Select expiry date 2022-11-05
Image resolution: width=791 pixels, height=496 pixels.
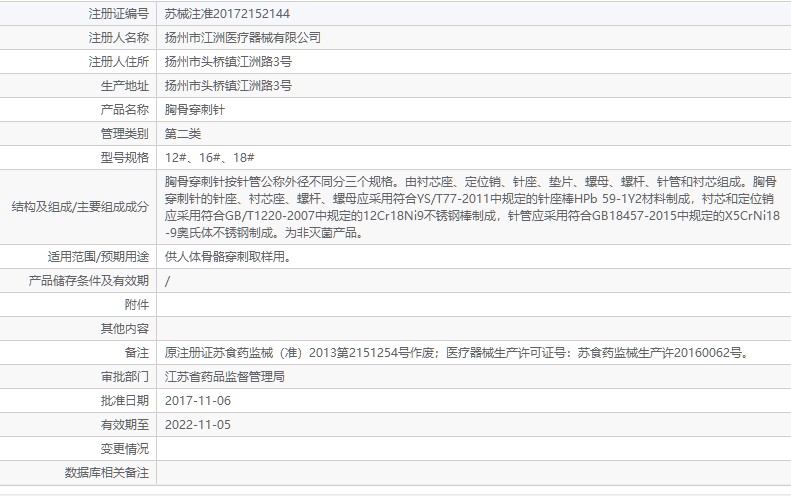[198, 425]
